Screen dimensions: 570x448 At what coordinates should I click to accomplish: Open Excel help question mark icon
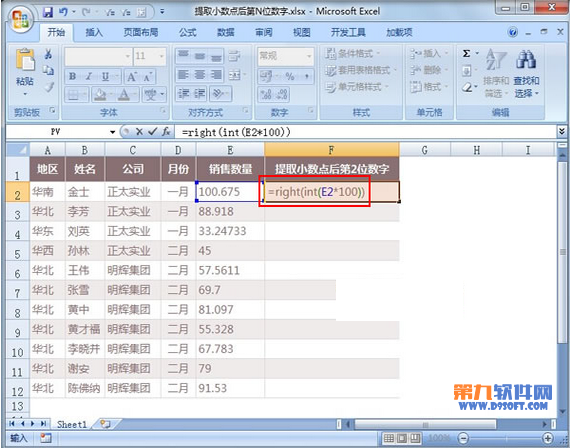pos(513,32)
